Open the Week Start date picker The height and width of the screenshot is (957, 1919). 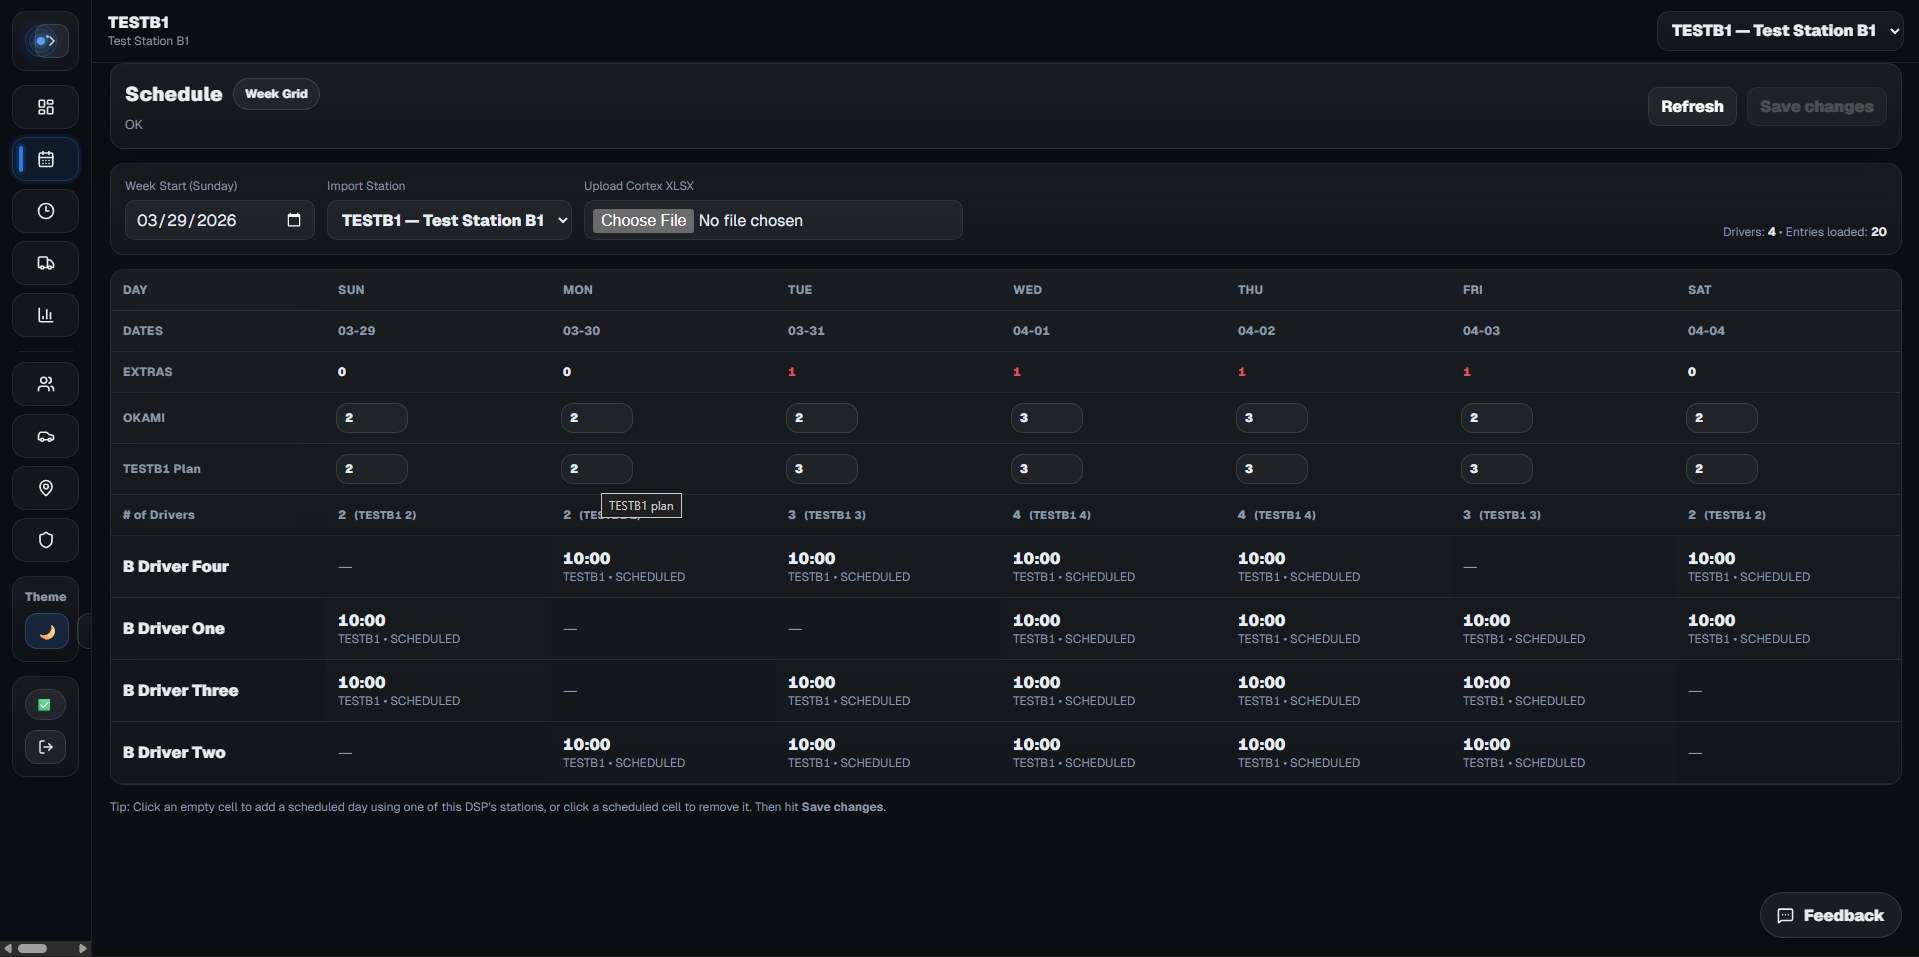[x=293, y=220]
